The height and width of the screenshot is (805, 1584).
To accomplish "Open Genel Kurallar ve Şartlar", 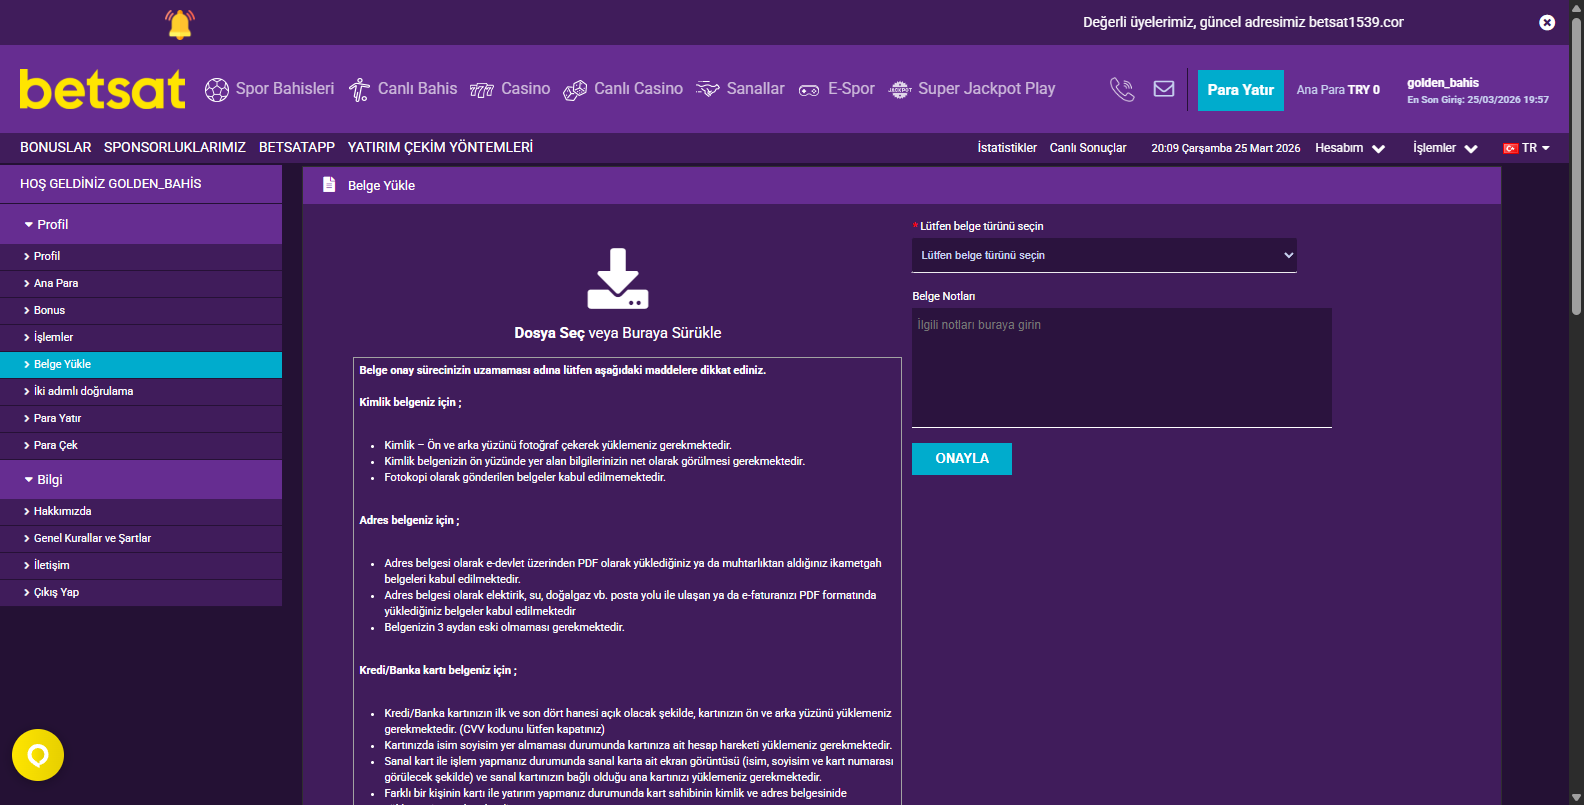I will pos(141,539).
